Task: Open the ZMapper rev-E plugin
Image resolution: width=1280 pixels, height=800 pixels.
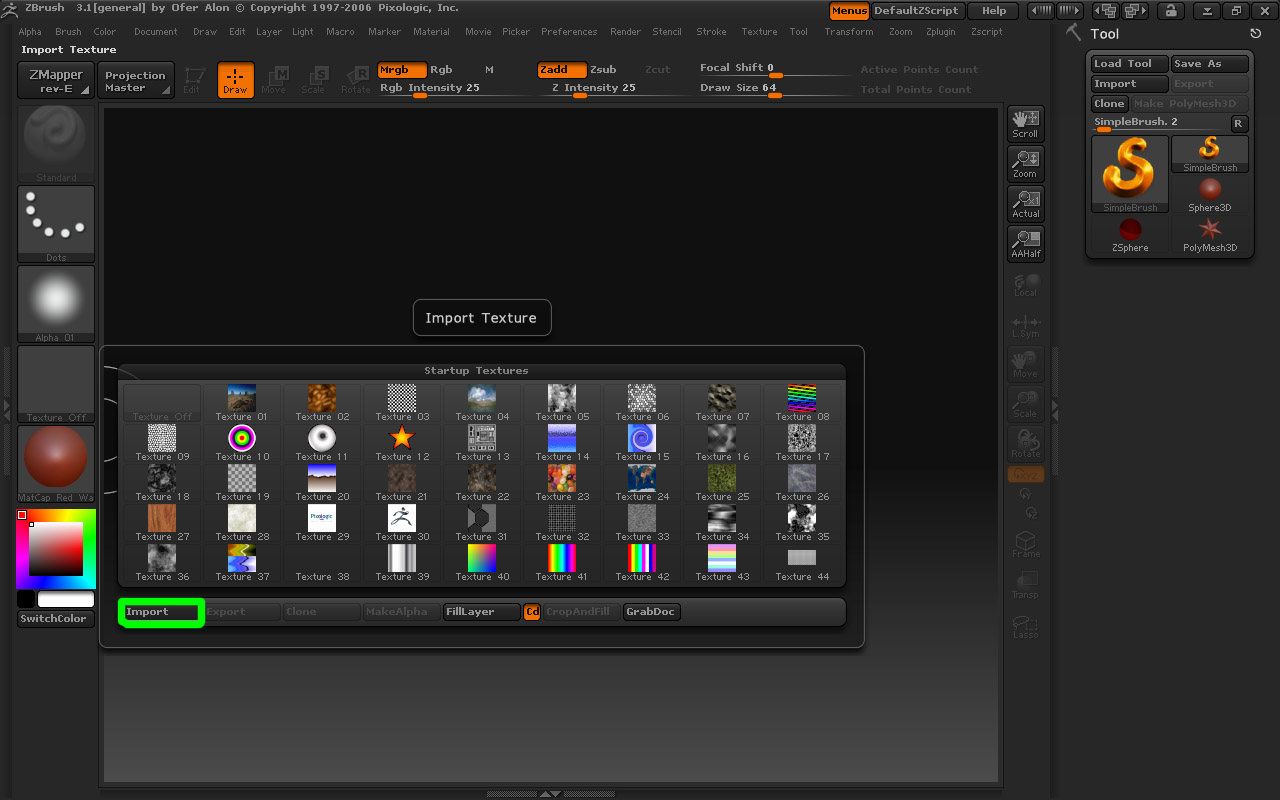Action: tap(56, 81)
